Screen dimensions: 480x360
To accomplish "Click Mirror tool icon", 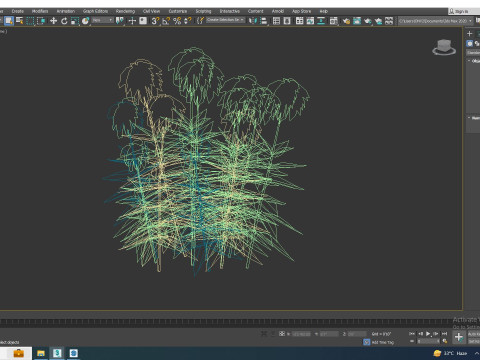I will coord(253,21).
